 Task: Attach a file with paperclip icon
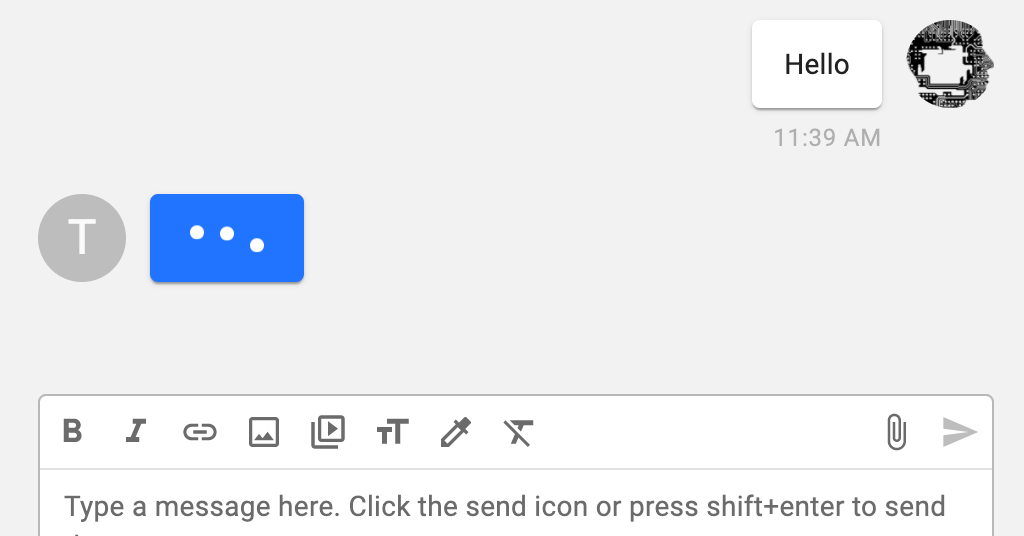click(897, 432)
